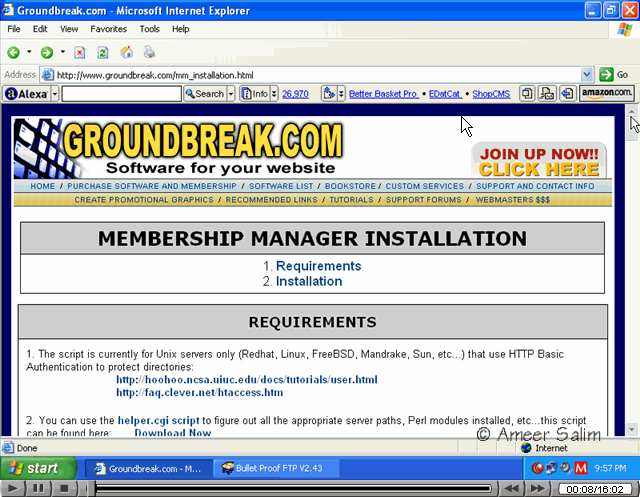
Task: Click the Alexa search text box
Action: tap(121, 94)
